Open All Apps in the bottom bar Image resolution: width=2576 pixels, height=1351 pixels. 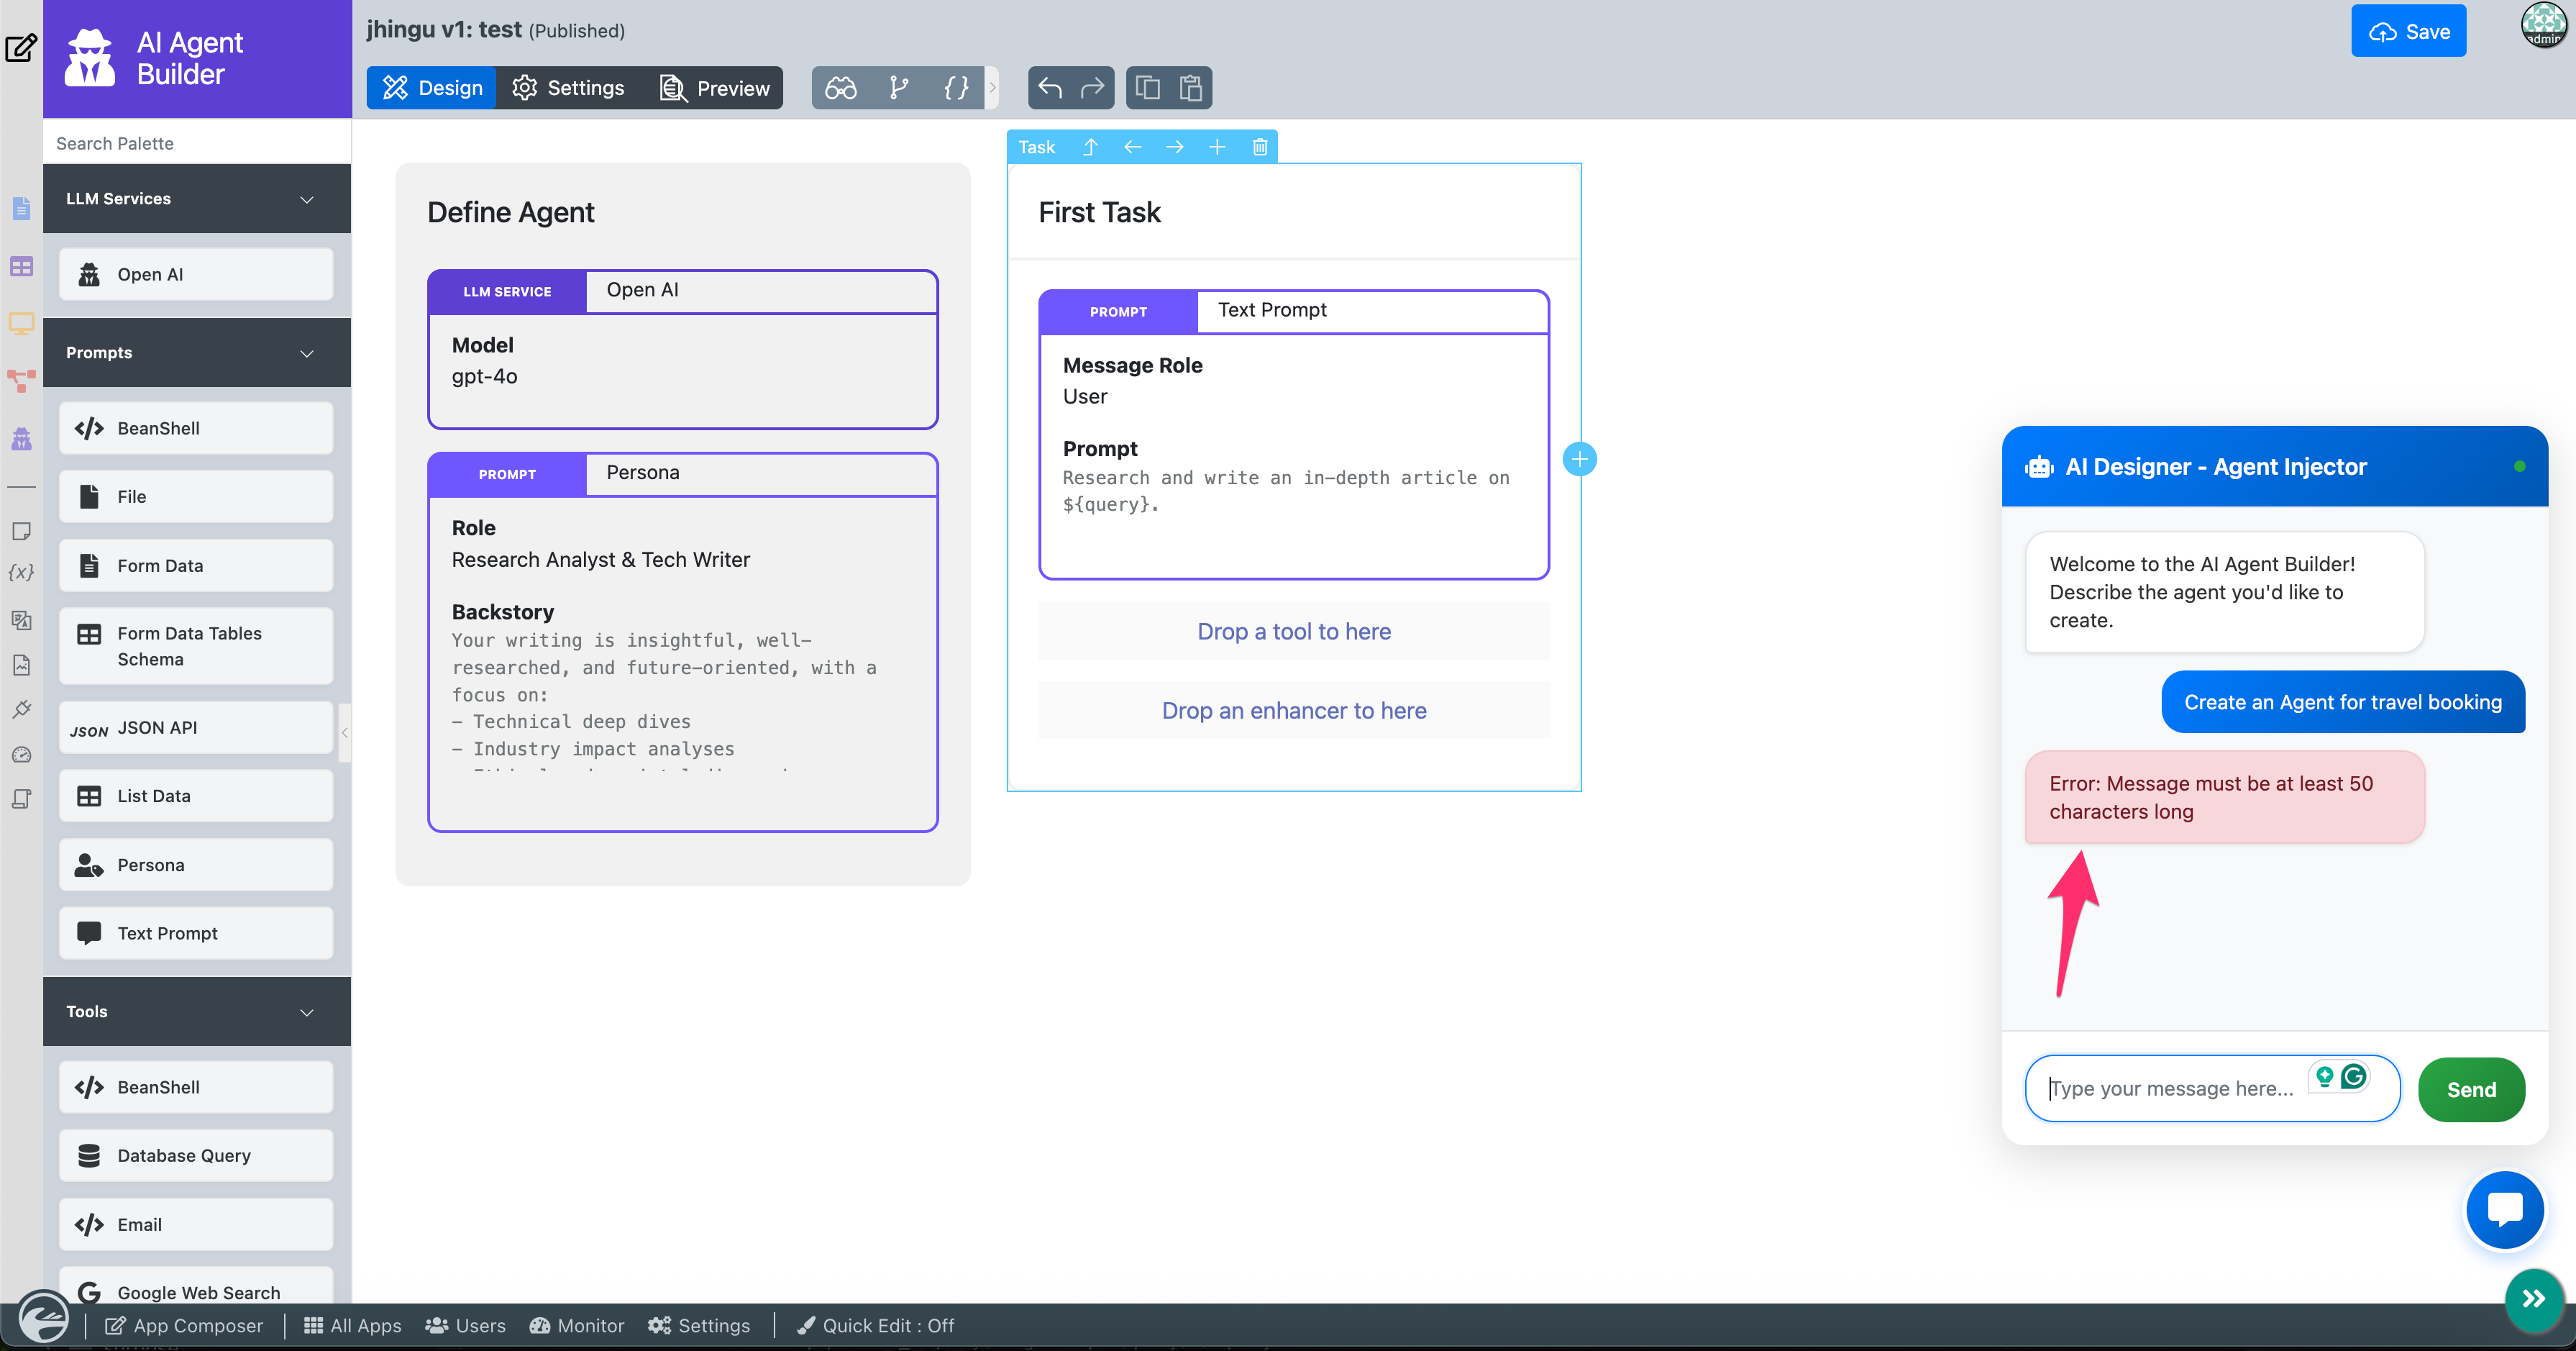[x=352, y=1325]
